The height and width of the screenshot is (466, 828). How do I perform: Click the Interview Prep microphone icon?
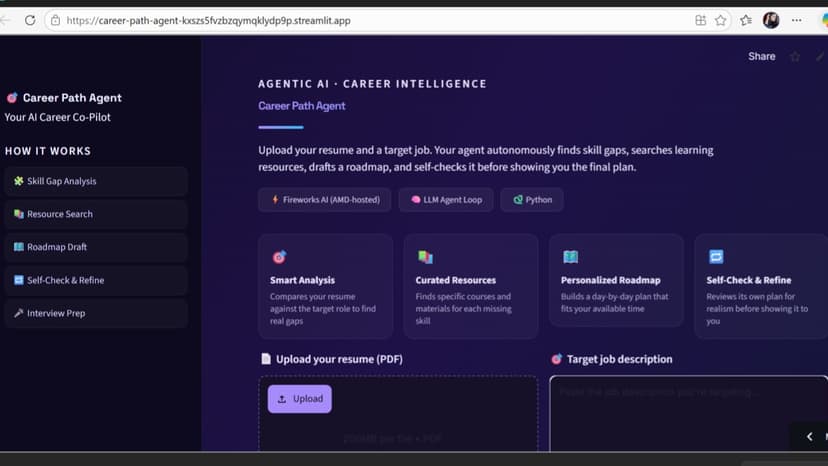pyautogui.click(x=18, y=313)
